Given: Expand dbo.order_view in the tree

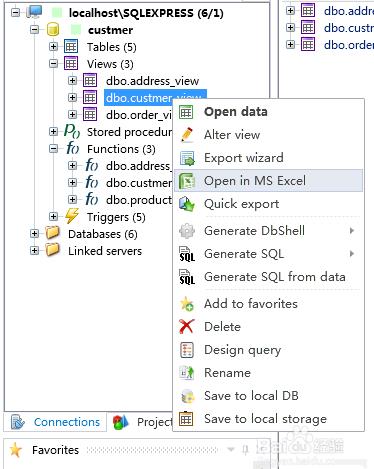Looking at the screenshot, I should point(72,115).
